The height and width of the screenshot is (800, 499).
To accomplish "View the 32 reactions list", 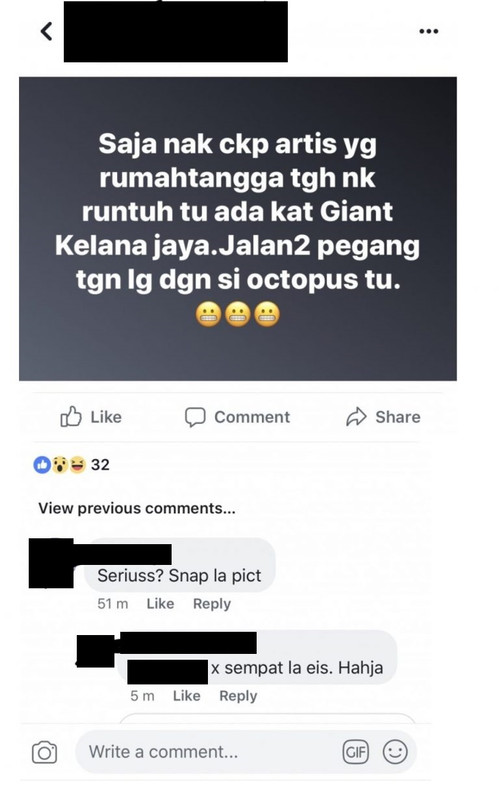I will click(100, 464).
